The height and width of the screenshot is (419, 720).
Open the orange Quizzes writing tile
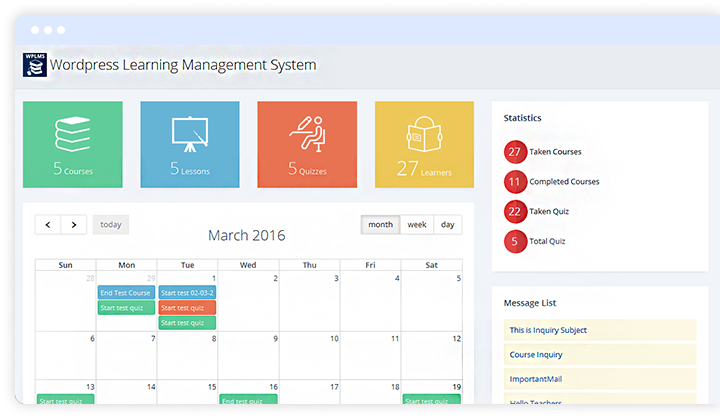pyautogui.click(x=307, y=144)
